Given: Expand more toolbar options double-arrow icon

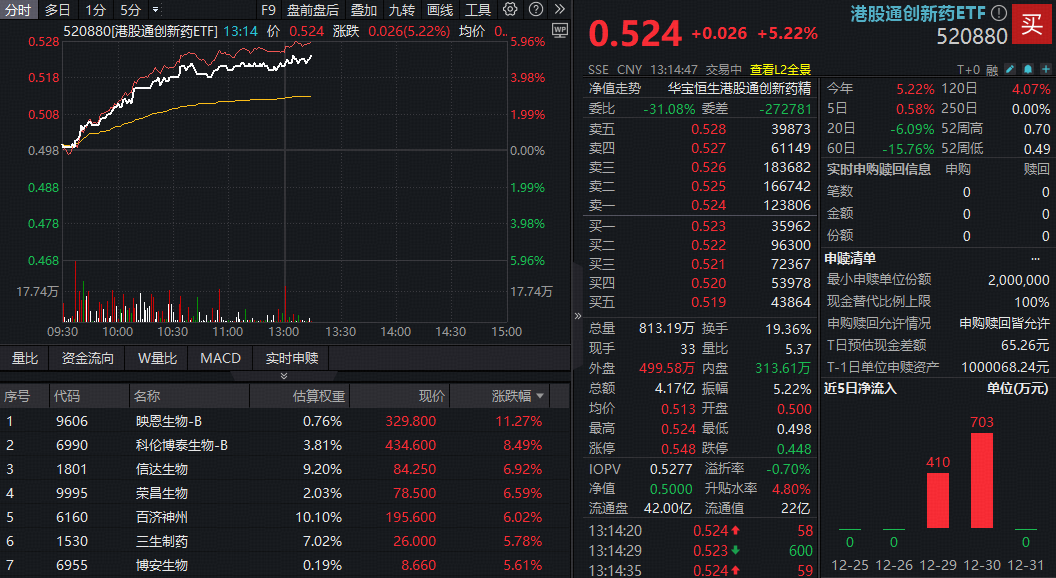Looking at the screenshot, I should click(557, 10).
